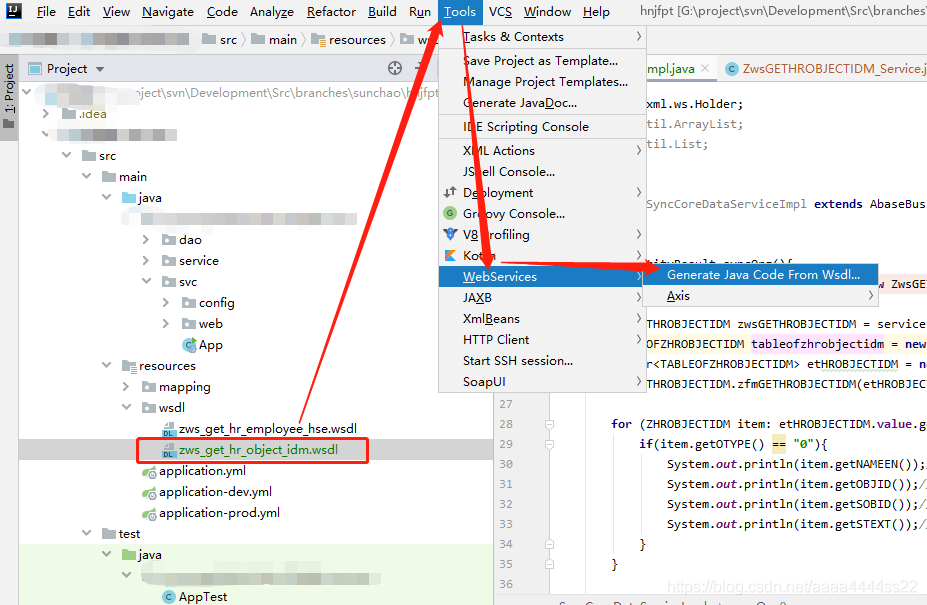Select the Groovy Console icon in Tools menu

[x=452, y=213]
